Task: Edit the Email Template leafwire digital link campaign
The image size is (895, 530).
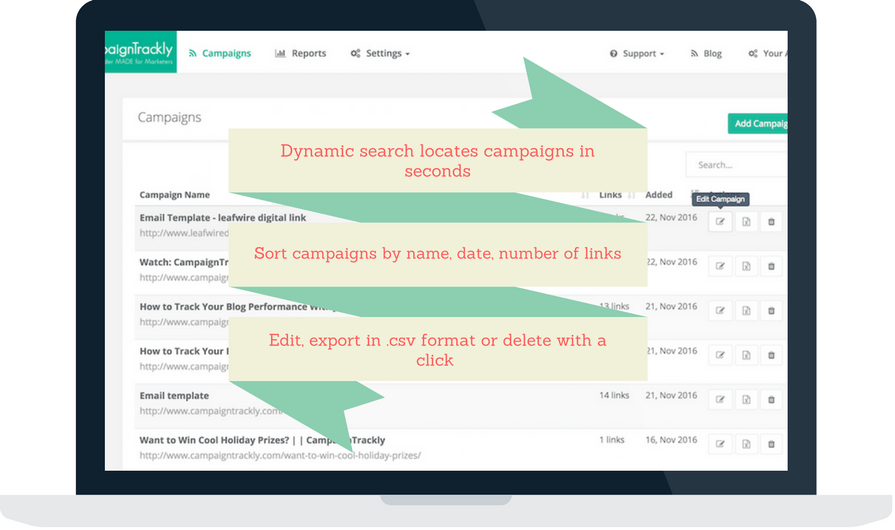Action: pos(720,222)
